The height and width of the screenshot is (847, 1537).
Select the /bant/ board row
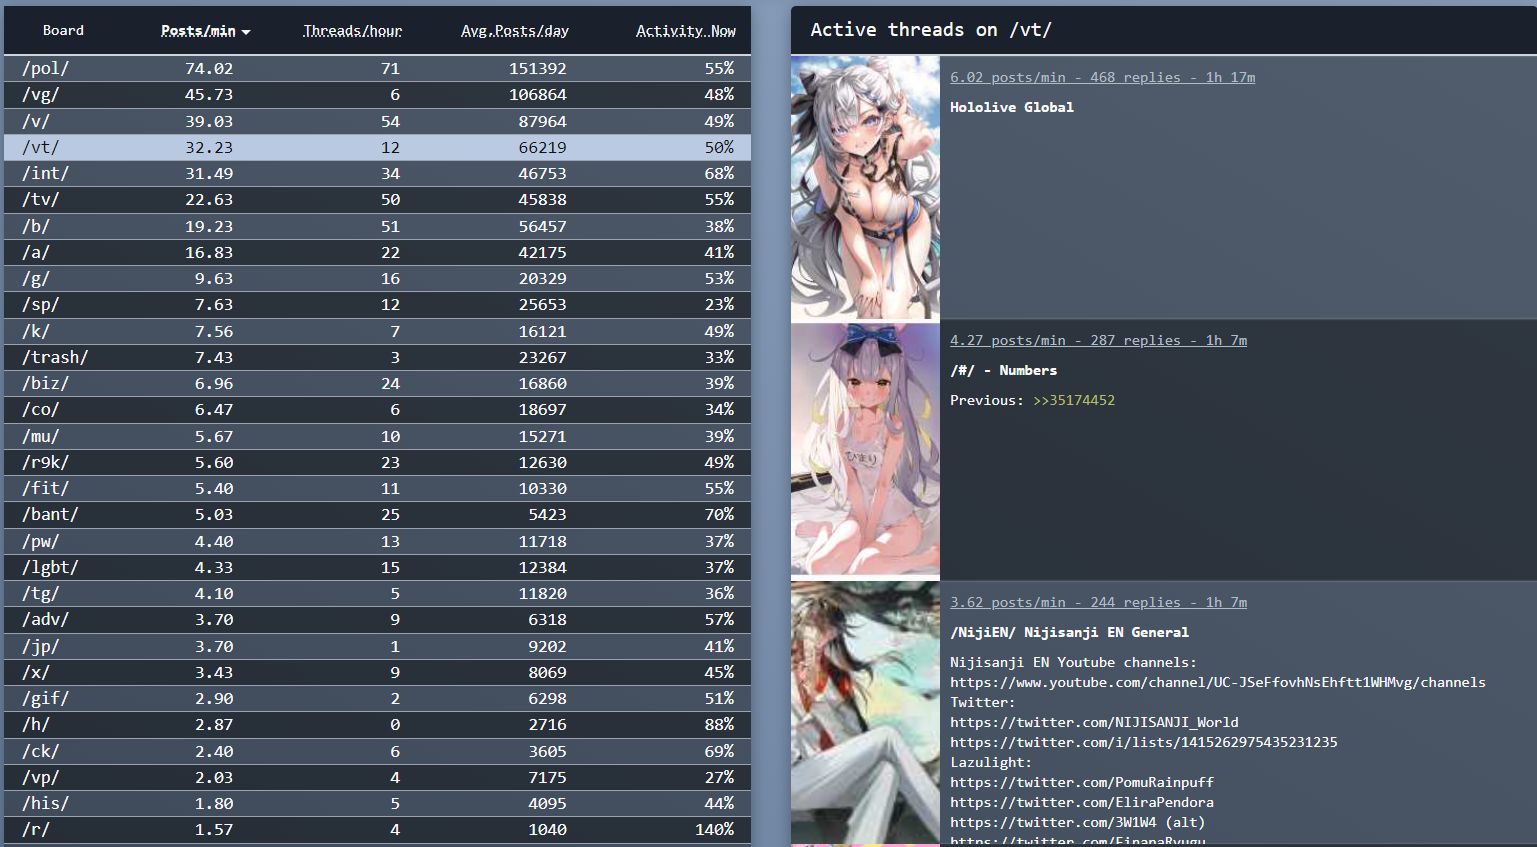coord(377,515)
